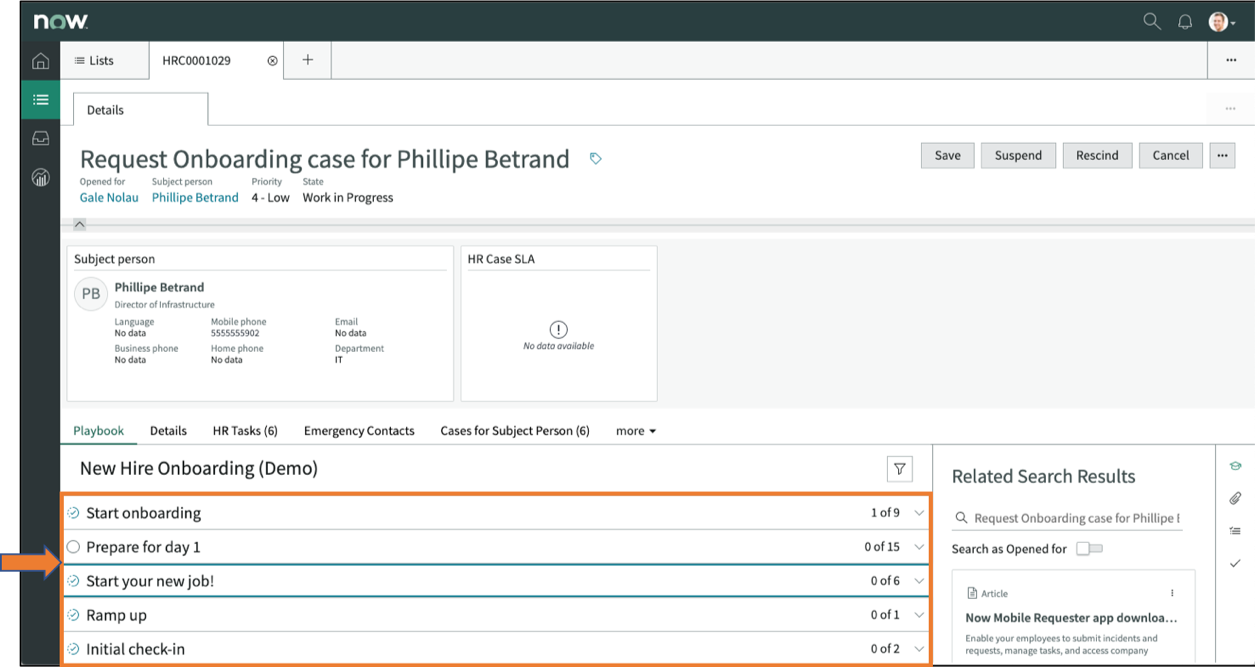Open Cases for Subject Person (6) tab
This screenshot has height=667, width=1255.
tap(515, 431)
